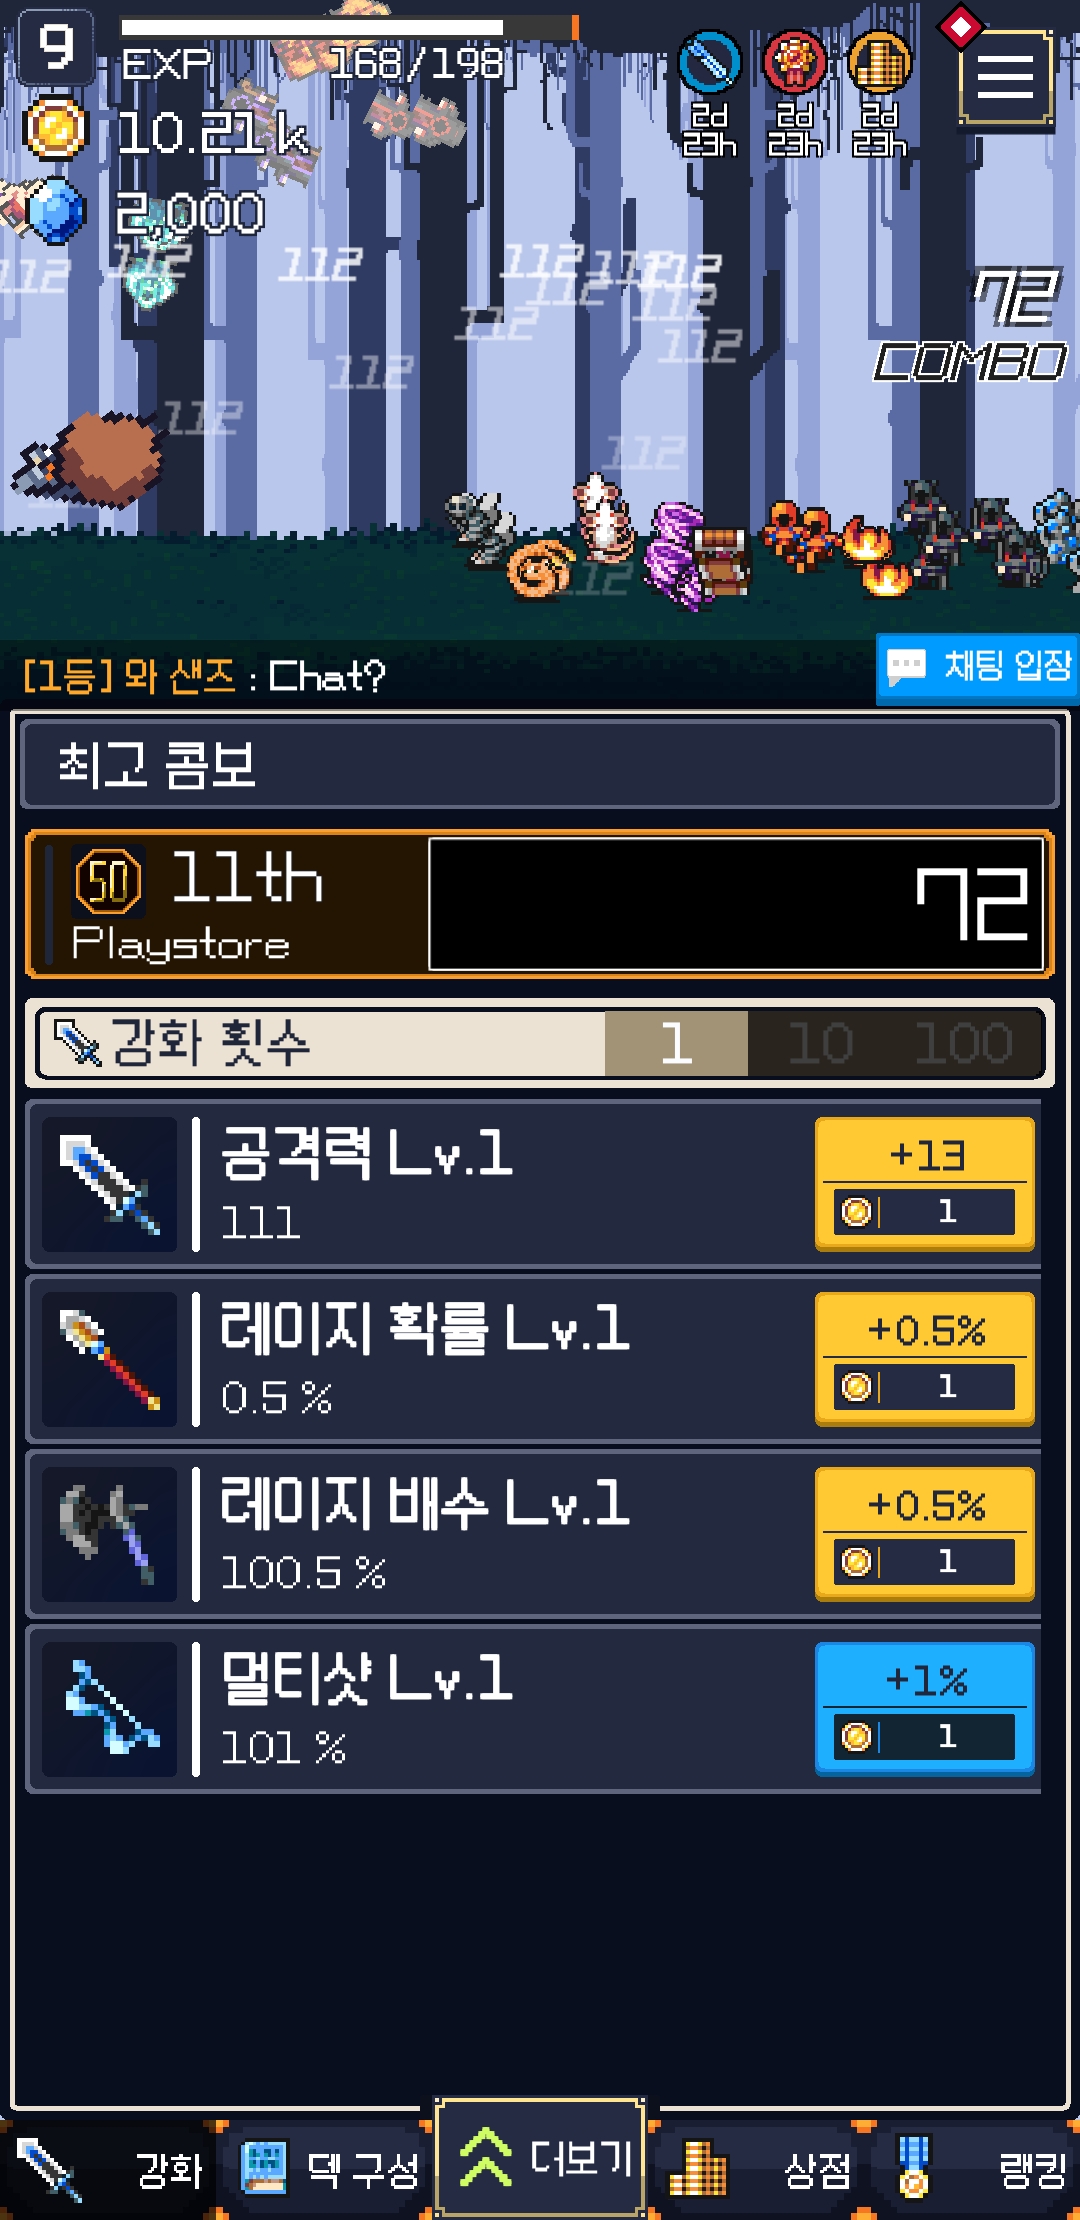Screen dimensions: 1080x2220
Task: Upgrade 공격력 with the +13 button
Action: point(925,1184)
